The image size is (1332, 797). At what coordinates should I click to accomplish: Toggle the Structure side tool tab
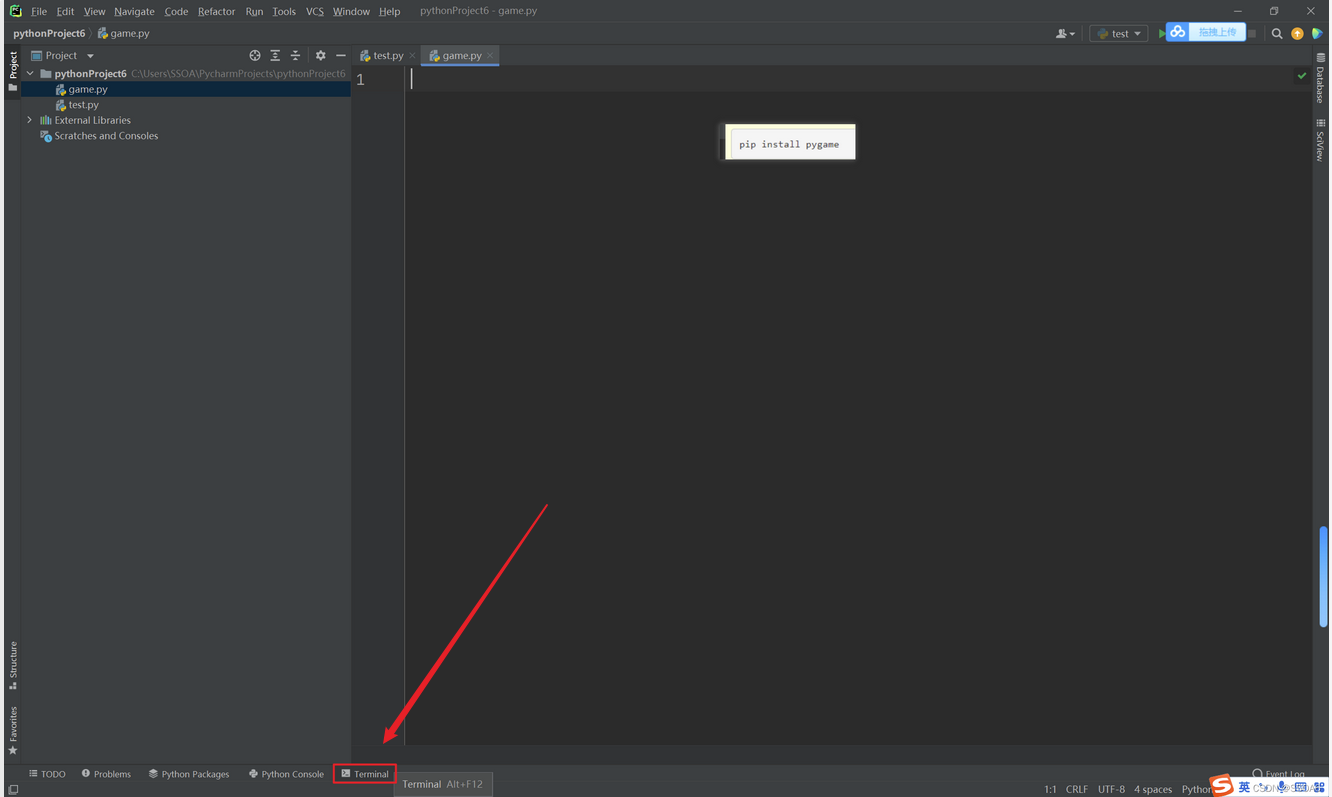click(13, 666)
